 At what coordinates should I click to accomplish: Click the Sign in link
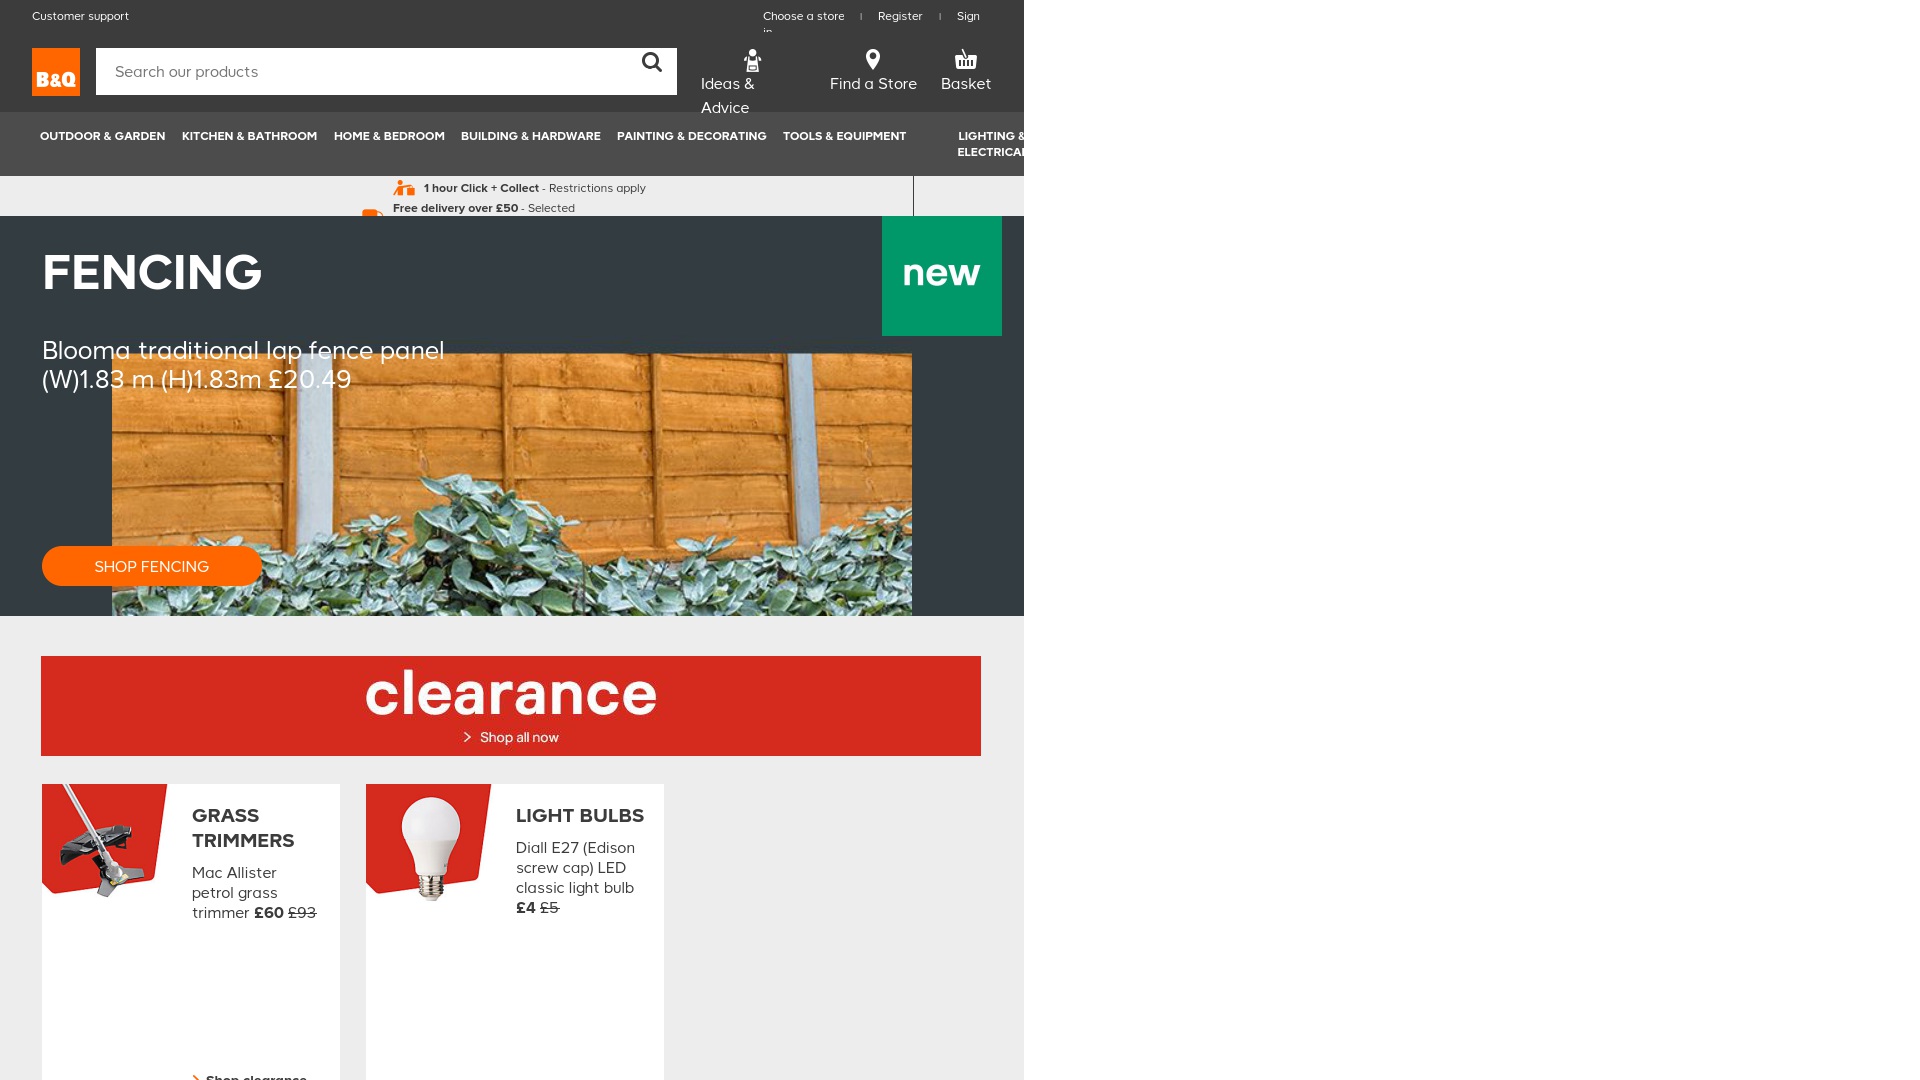[x=968, y=16]
